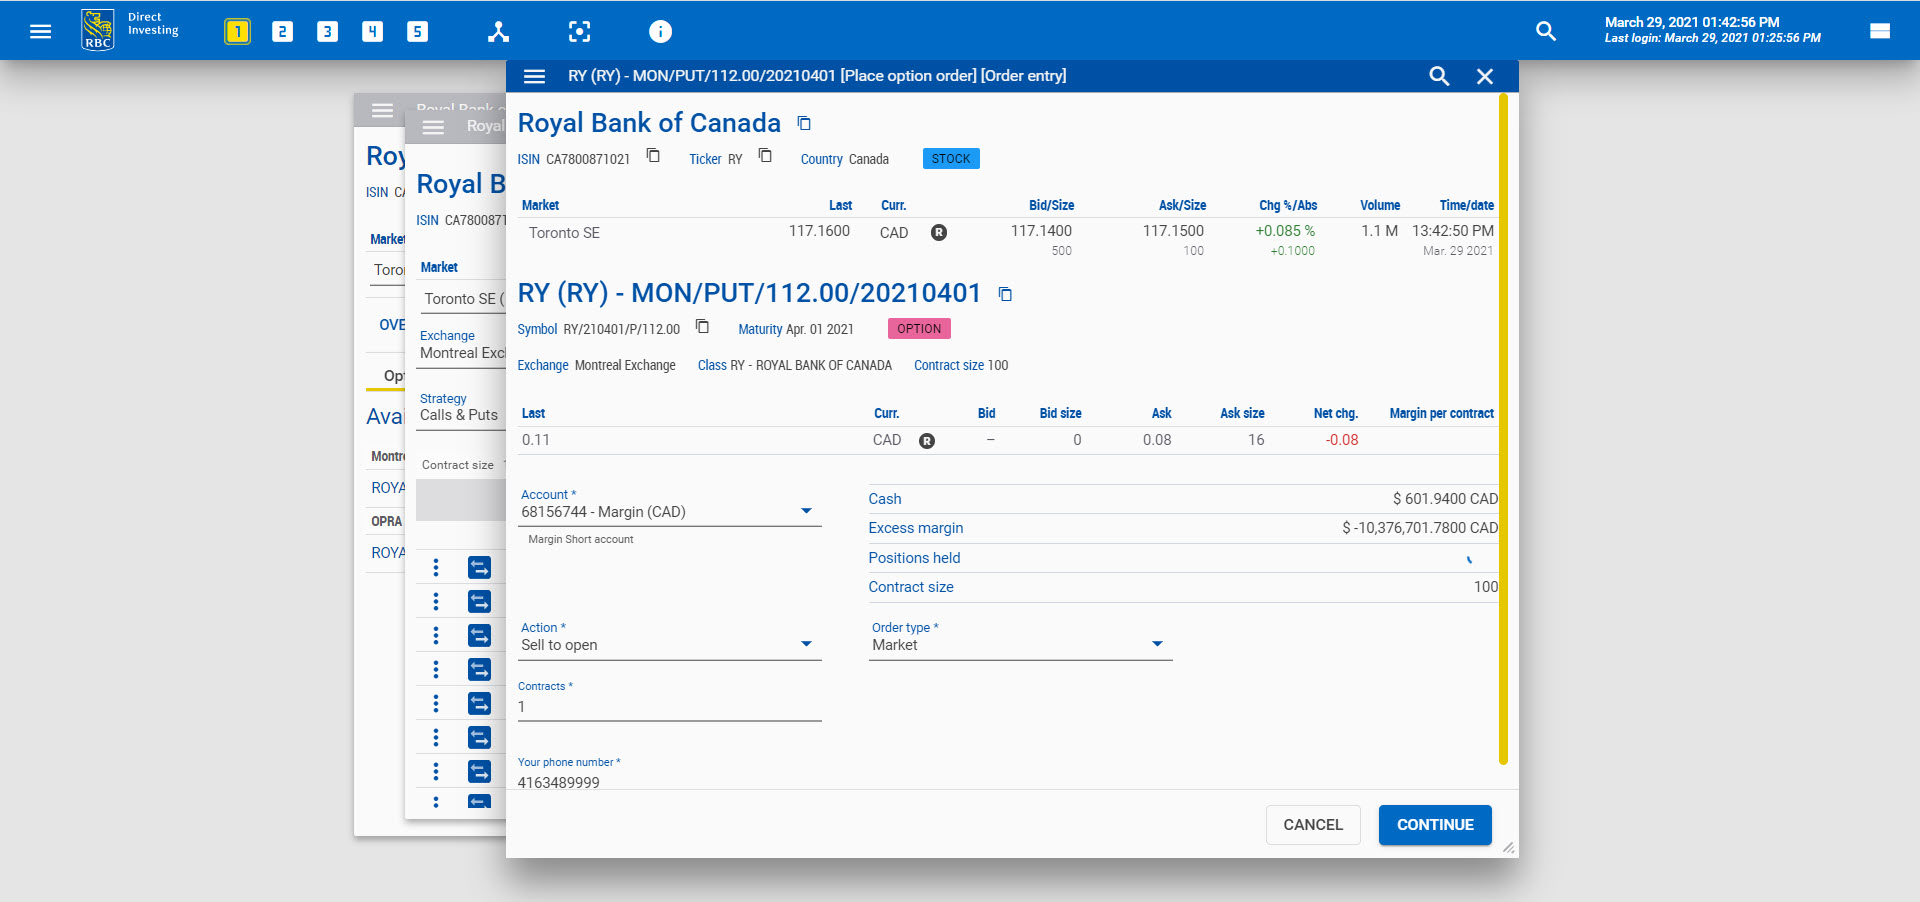Screen dimensions: 1920x902
Task: Click the CONTINUE button
Action: click(x=1434, y=824)
